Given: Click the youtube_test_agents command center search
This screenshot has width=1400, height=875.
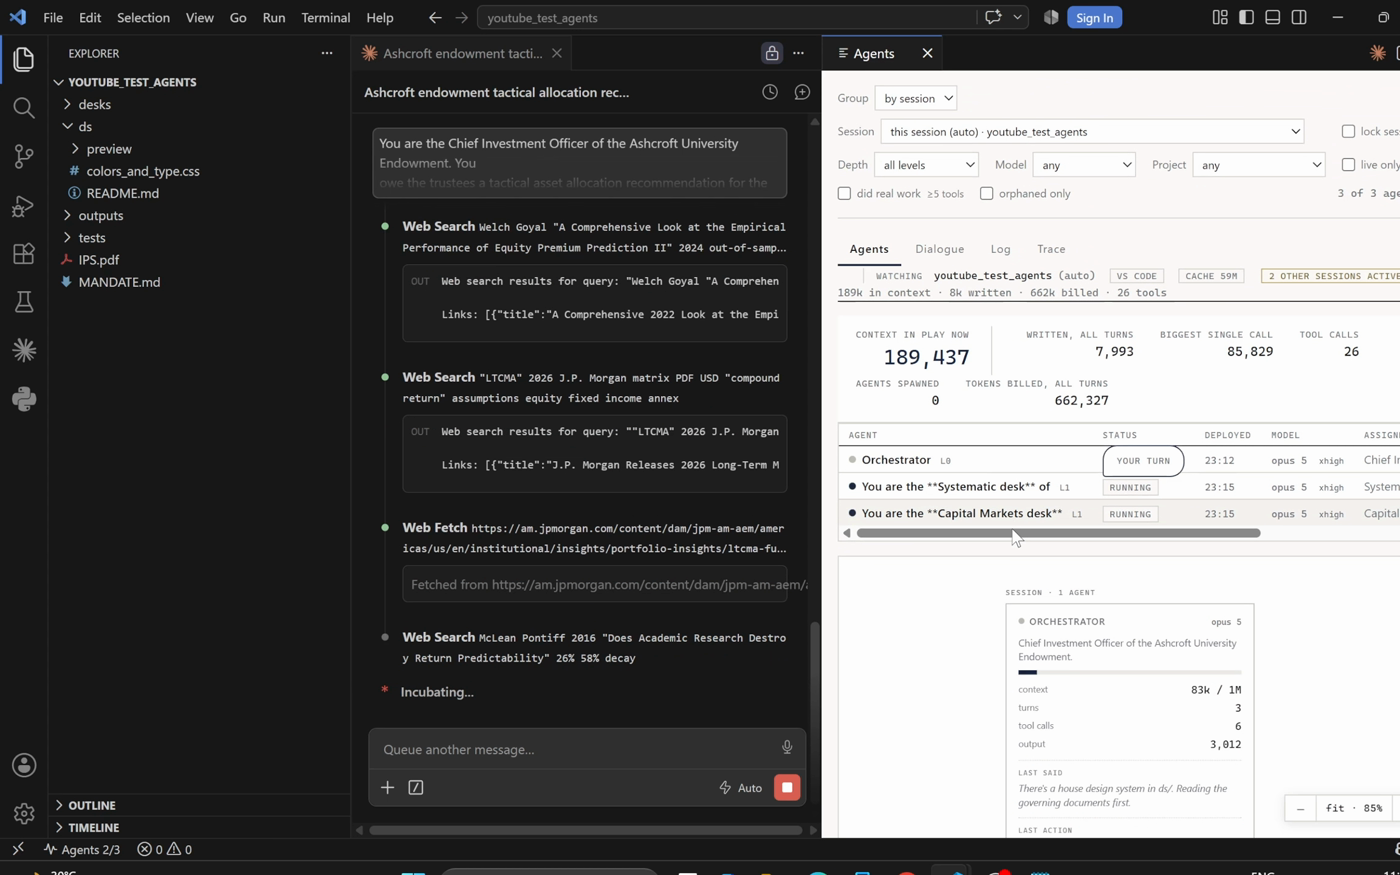Looking at the screenshot, I should 727,17.
